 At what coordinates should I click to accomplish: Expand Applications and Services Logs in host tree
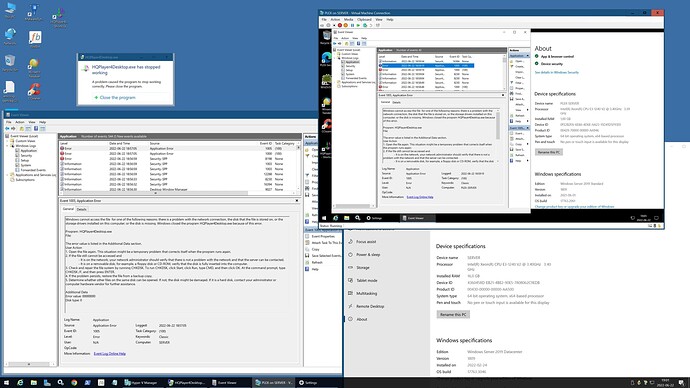(7, 175)
